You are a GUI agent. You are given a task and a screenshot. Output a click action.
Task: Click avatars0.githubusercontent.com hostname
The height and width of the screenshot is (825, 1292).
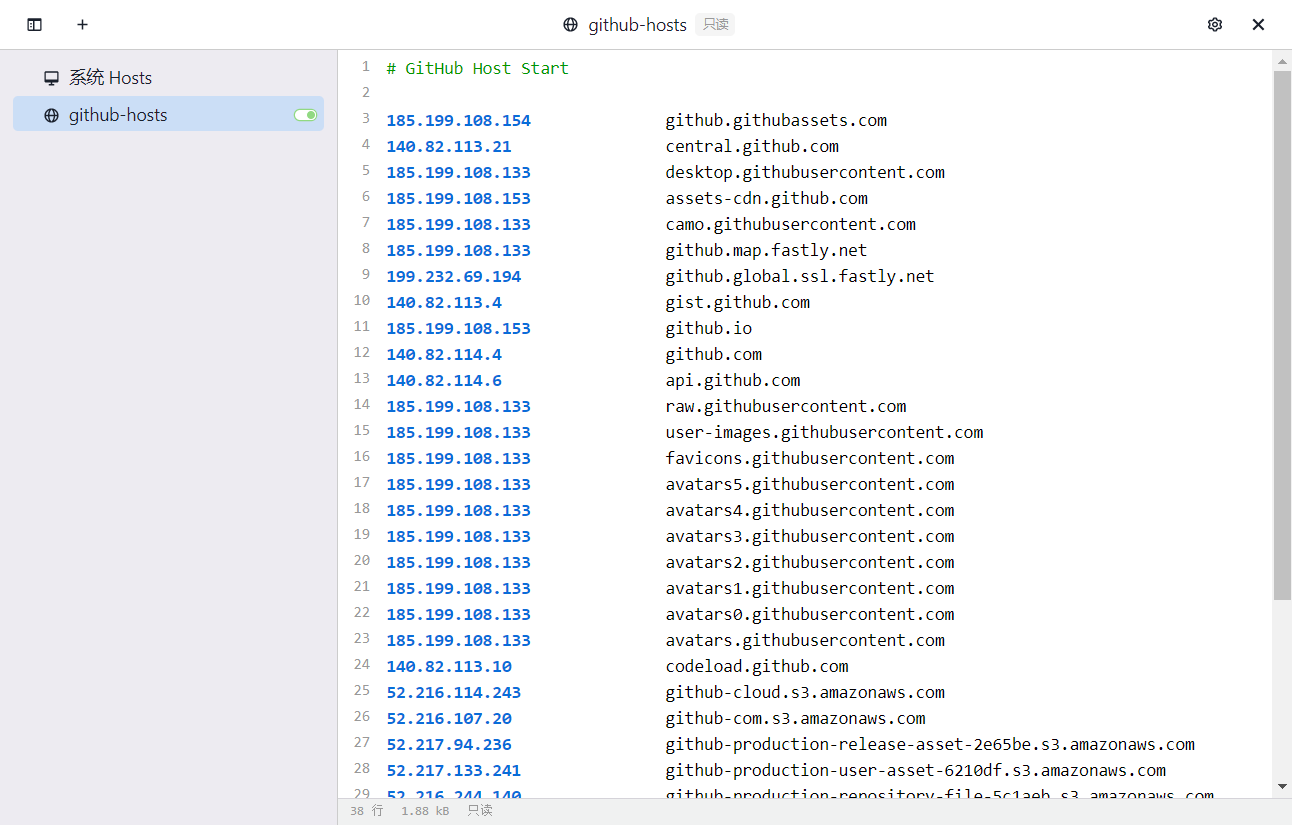[x=810, y=614]
